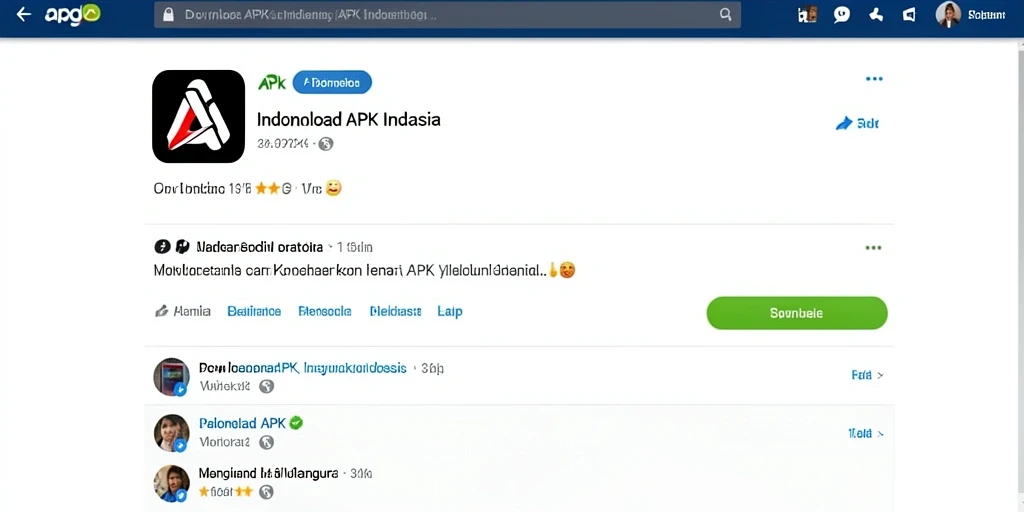The width and height of the screenshot is (1024, 512).
Task: Select the Bleidasta tab
Action: 395,312
